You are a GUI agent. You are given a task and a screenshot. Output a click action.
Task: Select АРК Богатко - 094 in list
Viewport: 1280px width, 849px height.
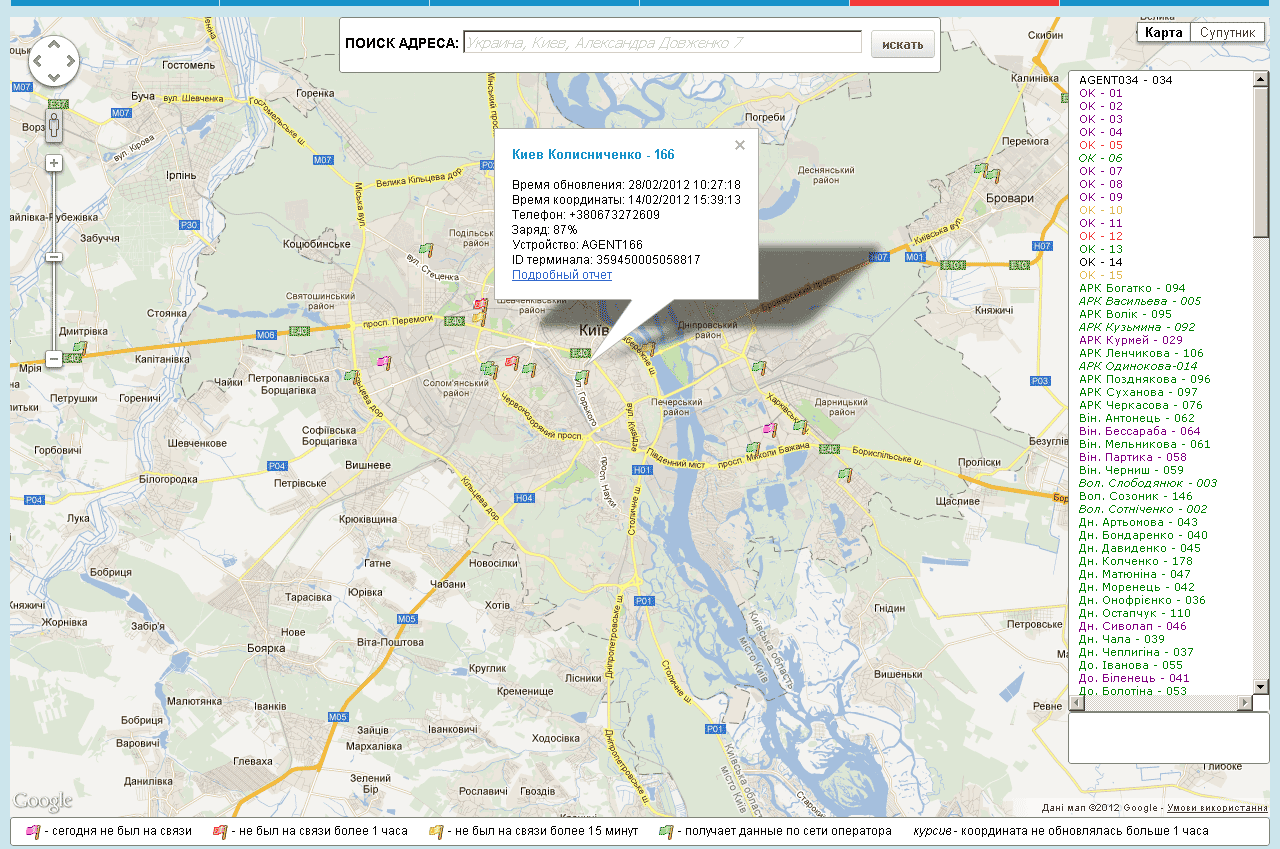[x=1131, y=288]
